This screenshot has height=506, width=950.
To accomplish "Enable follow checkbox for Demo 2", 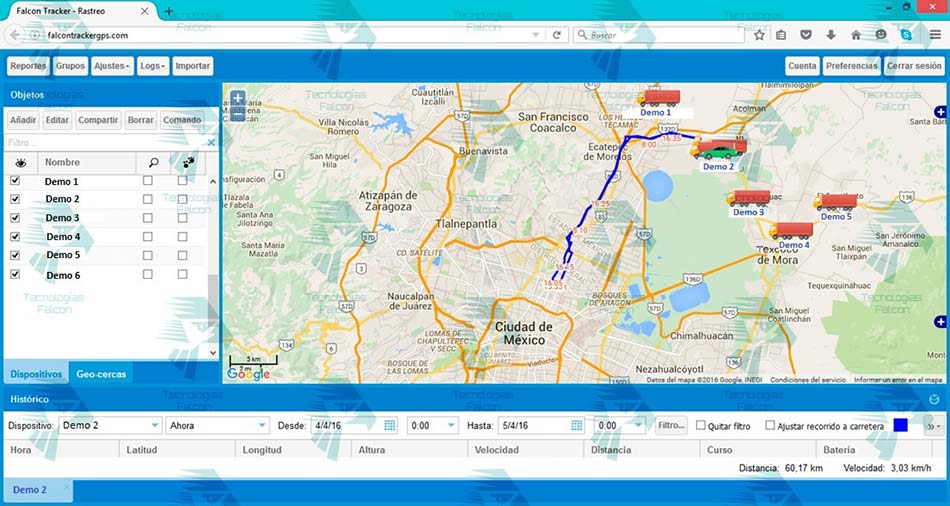I will (x=147, y=199).
